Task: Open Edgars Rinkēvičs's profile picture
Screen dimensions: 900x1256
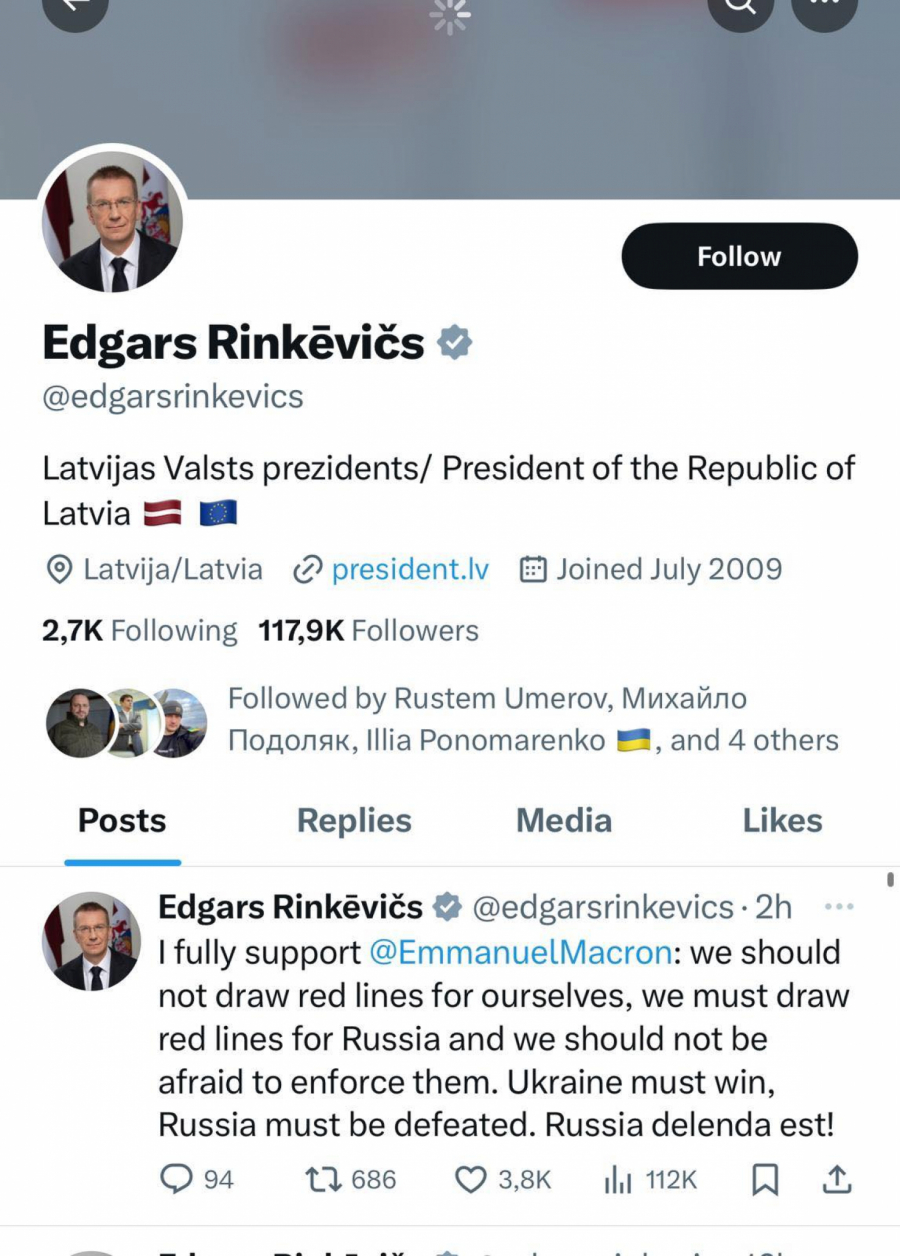Action: [112, 220]
